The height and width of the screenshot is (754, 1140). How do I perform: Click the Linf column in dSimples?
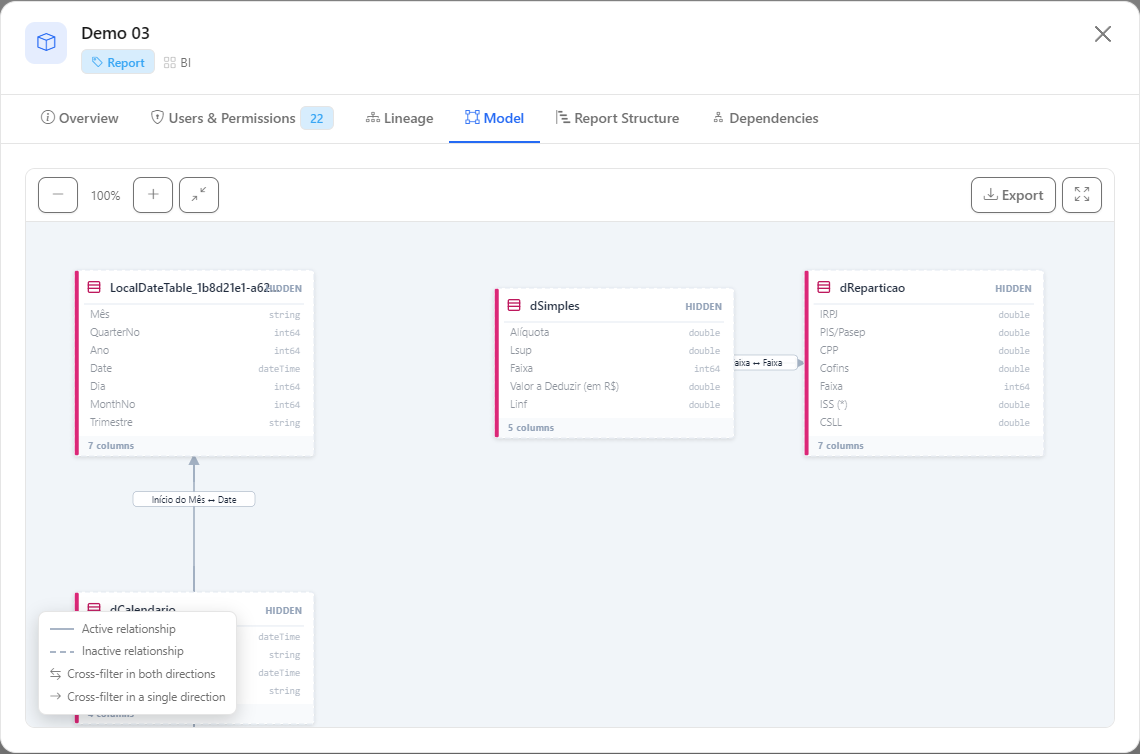[615, 404]
